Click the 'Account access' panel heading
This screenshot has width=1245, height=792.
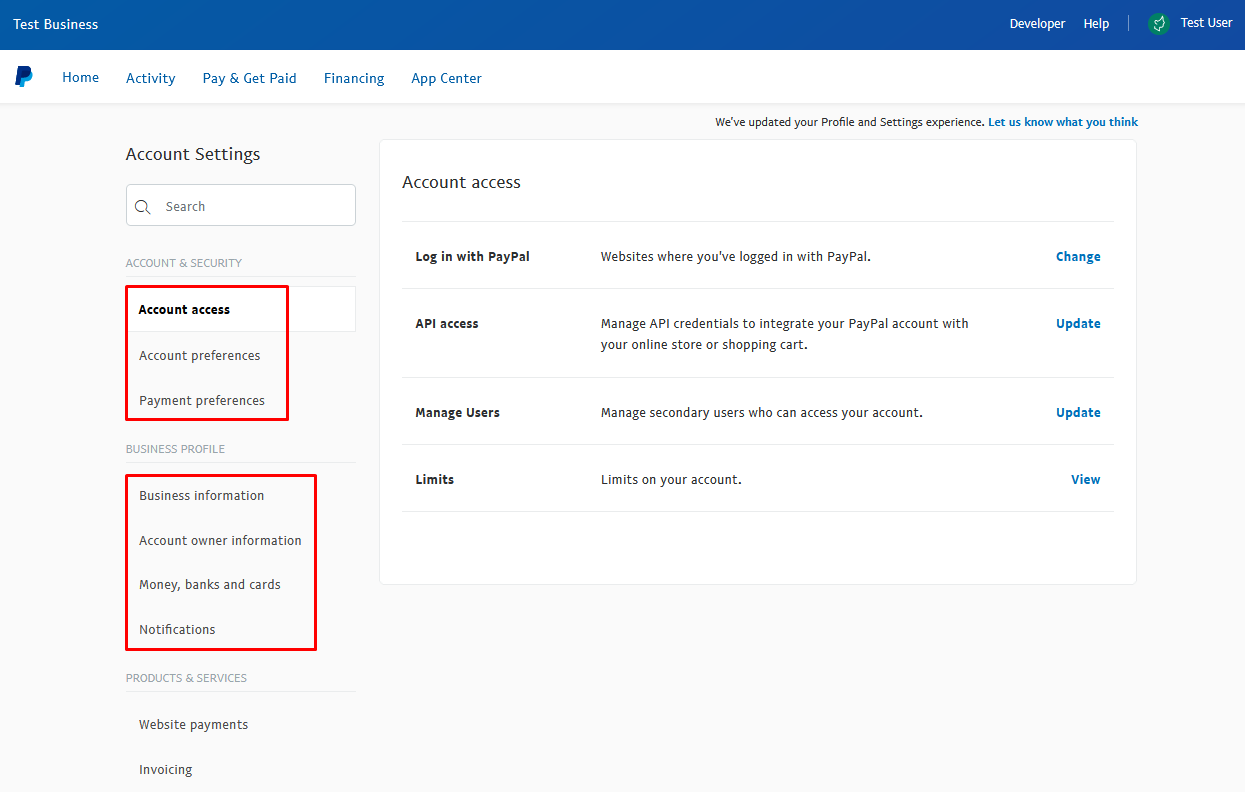point(461,182)
